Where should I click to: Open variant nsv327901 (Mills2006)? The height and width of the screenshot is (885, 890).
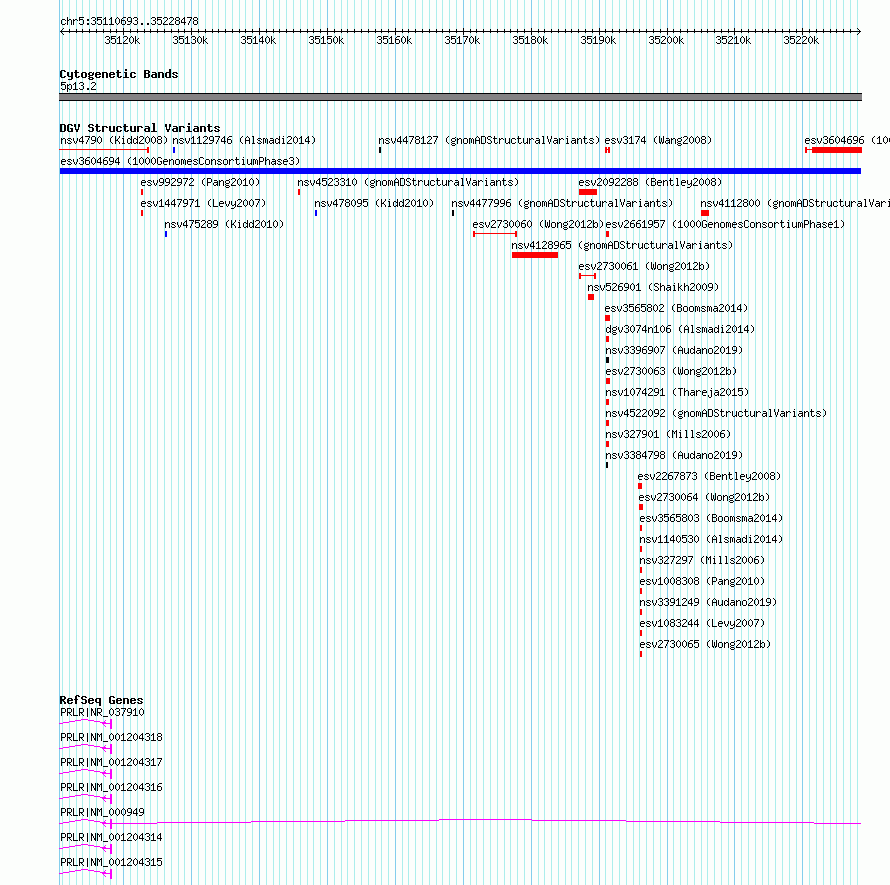pos(668,434)
